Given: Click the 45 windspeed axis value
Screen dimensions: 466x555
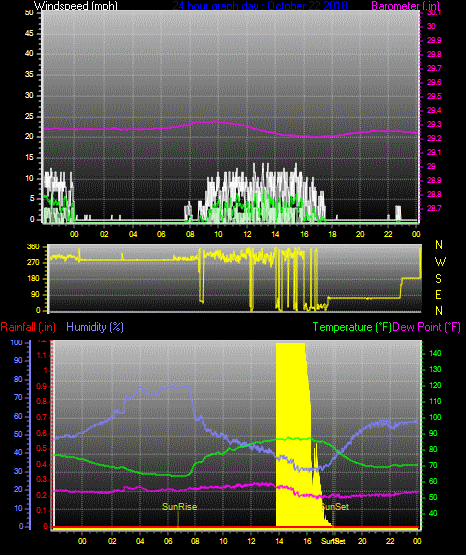Looking at the screenshot, I should point(29,34).
